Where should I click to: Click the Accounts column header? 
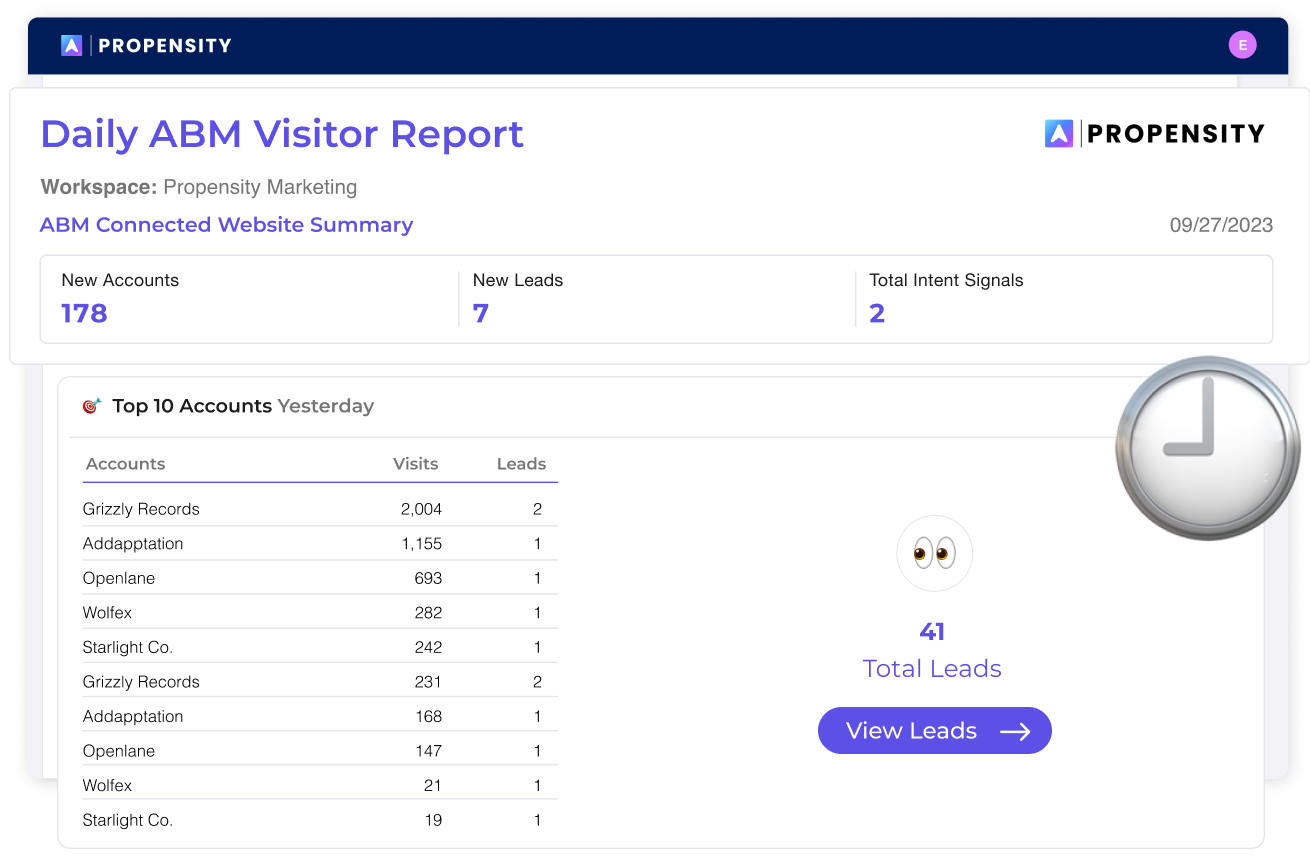[125, 463]
